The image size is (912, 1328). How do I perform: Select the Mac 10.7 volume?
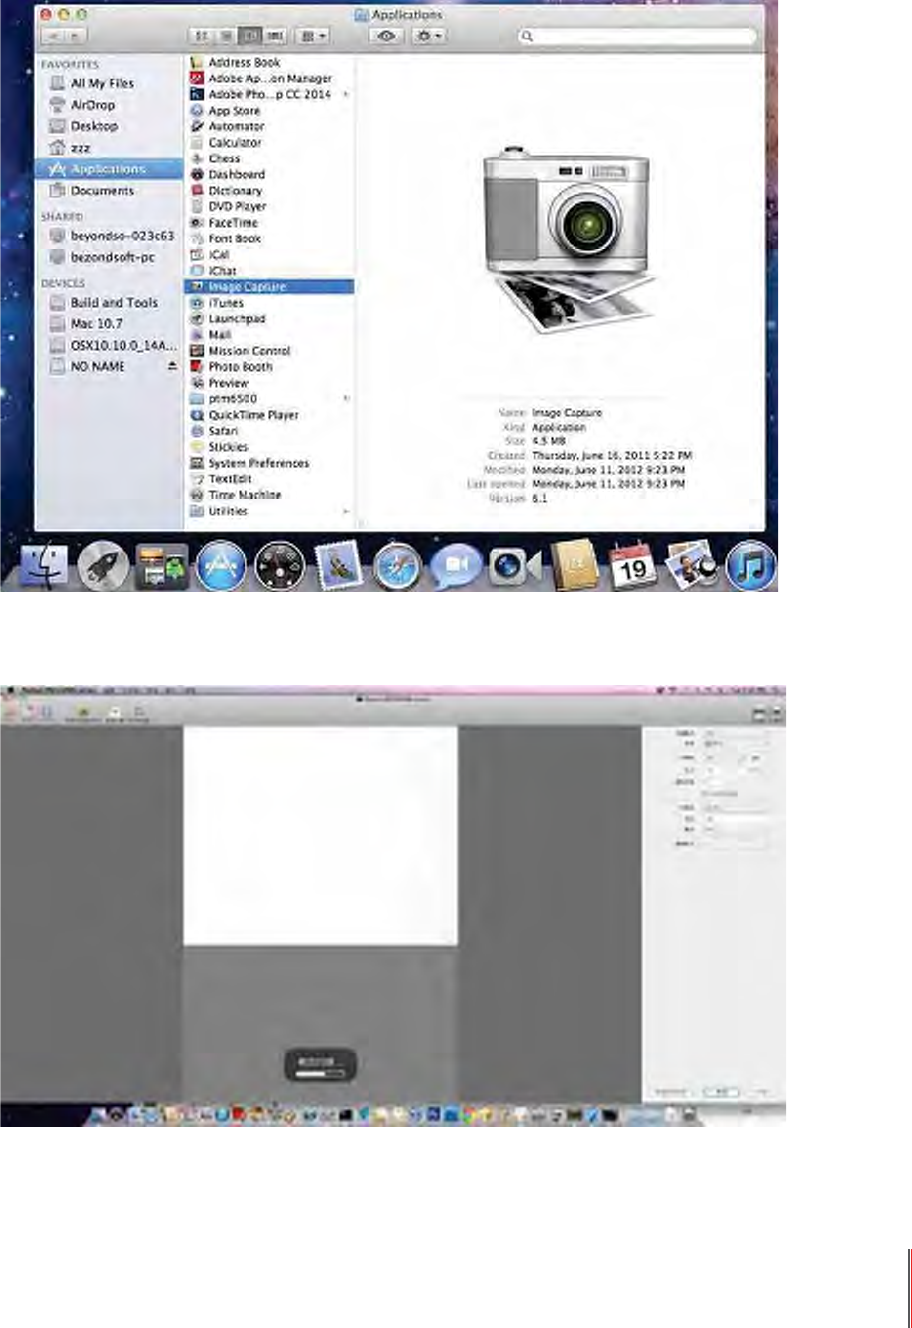coord(97,323)
